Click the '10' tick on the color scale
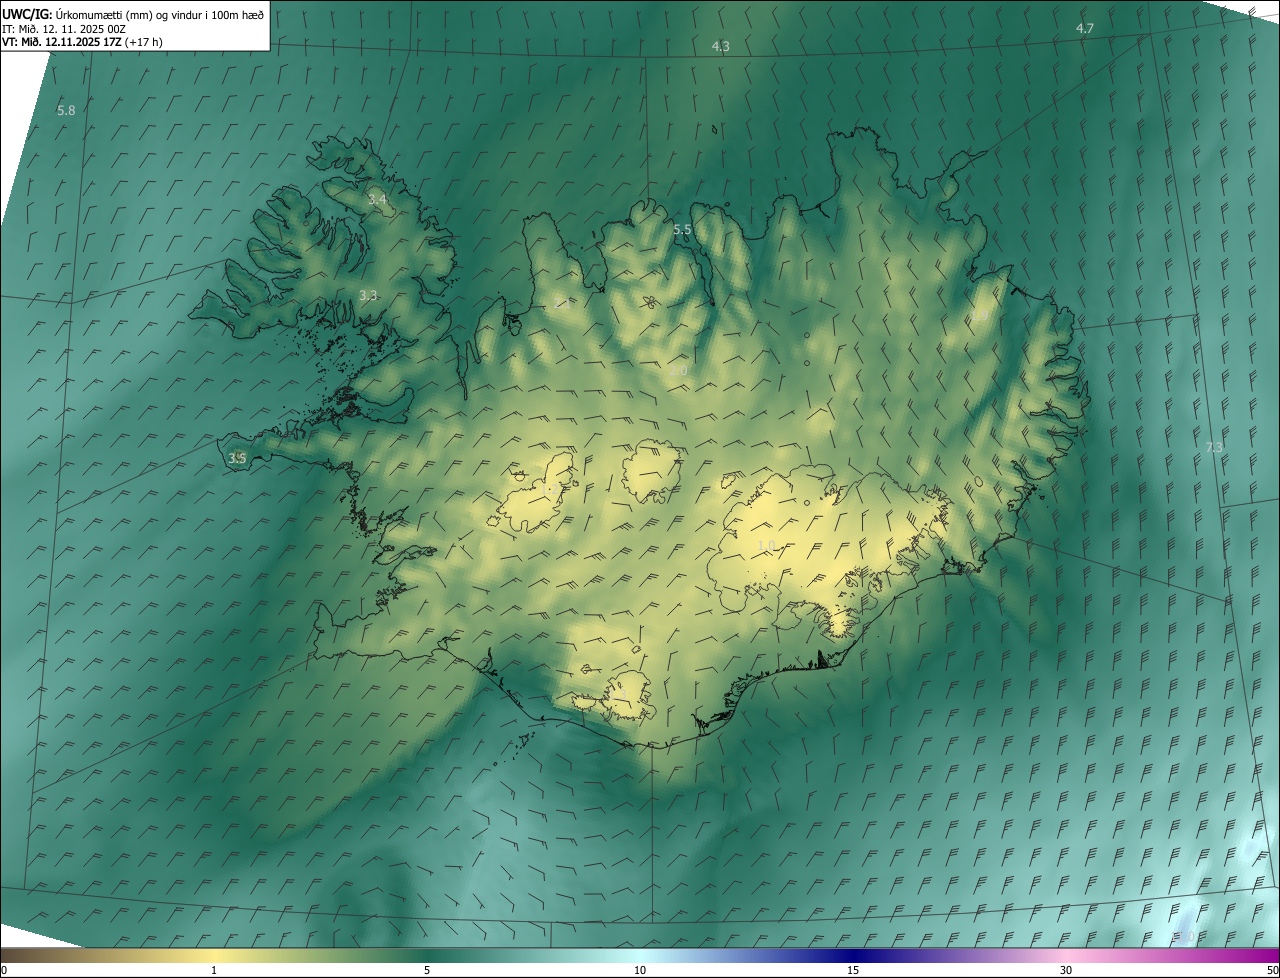Screen dimensions: 1280x978 640,970
